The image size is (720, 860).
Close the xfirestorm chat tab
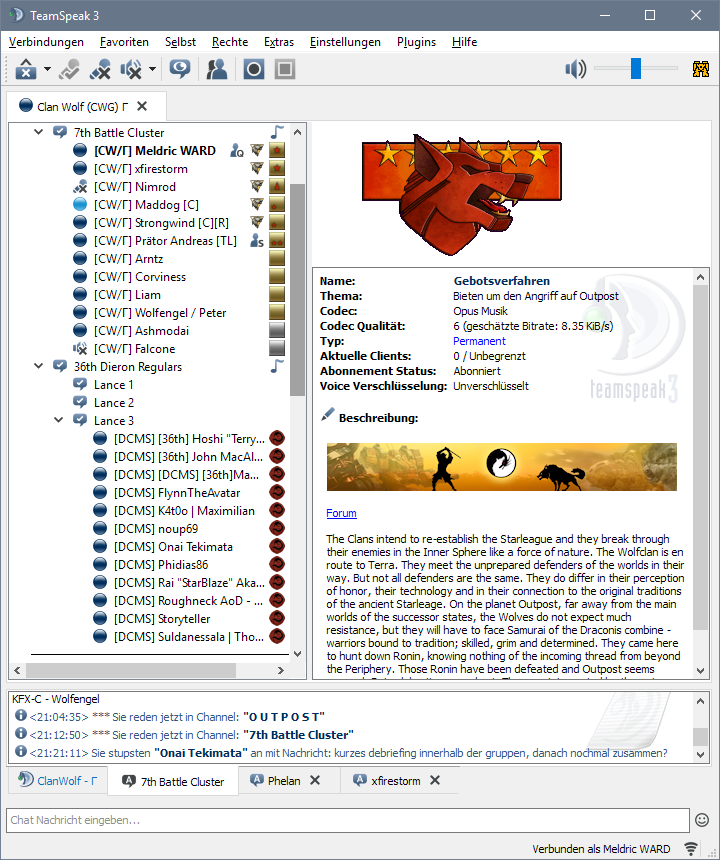pos(433,781)
